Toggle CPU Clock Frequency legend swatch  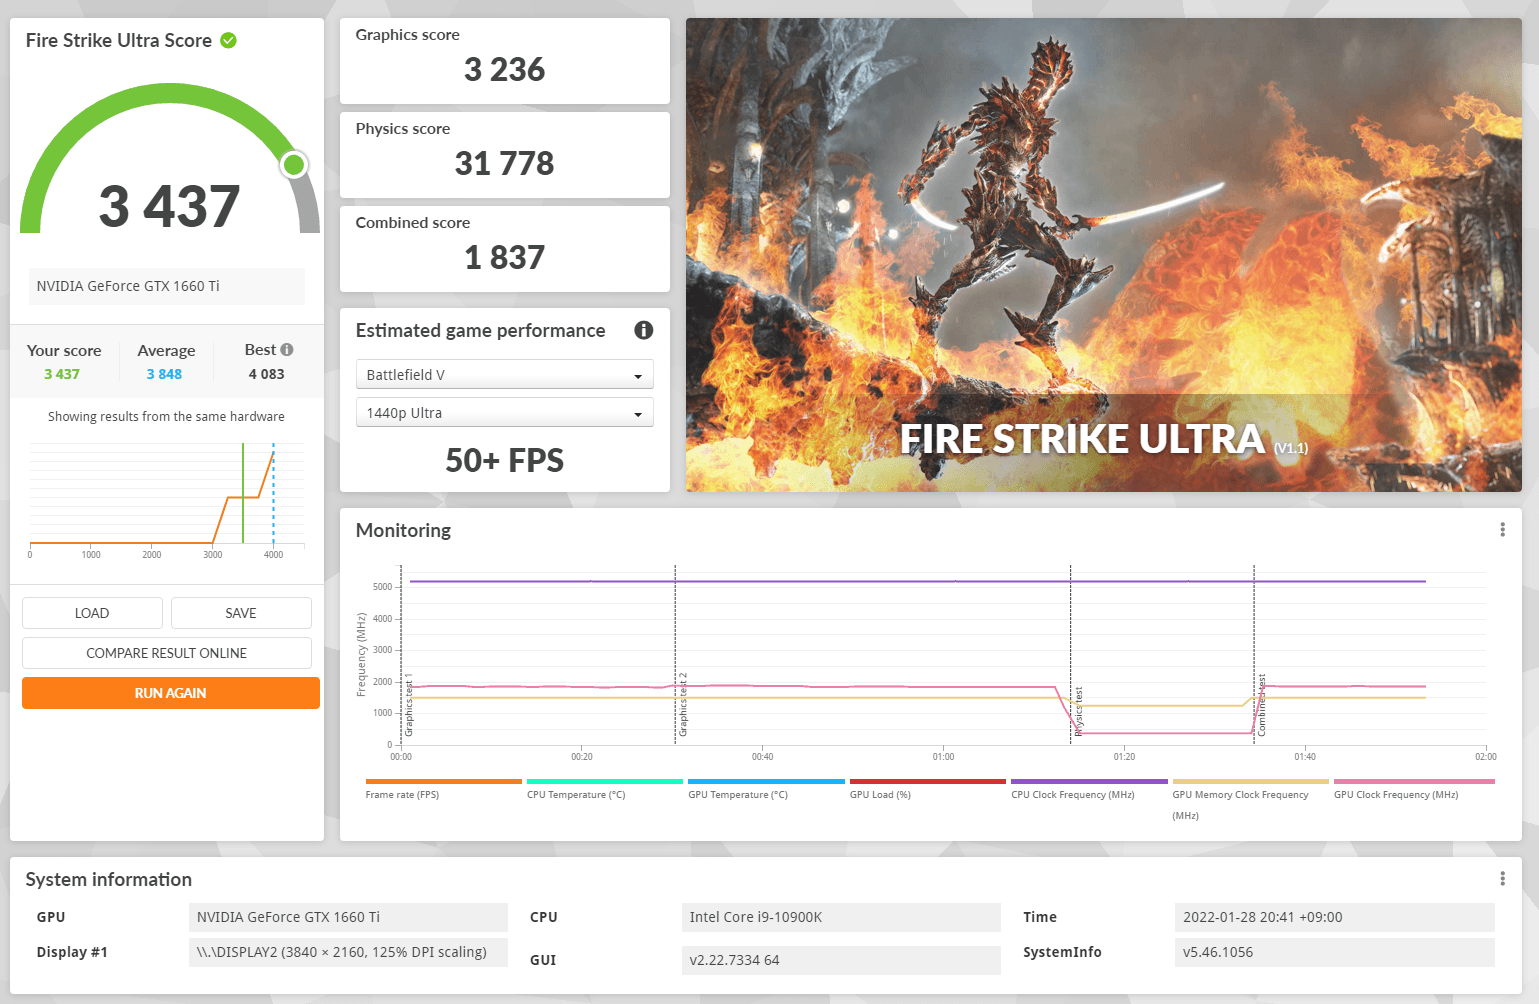point(1089,781)
